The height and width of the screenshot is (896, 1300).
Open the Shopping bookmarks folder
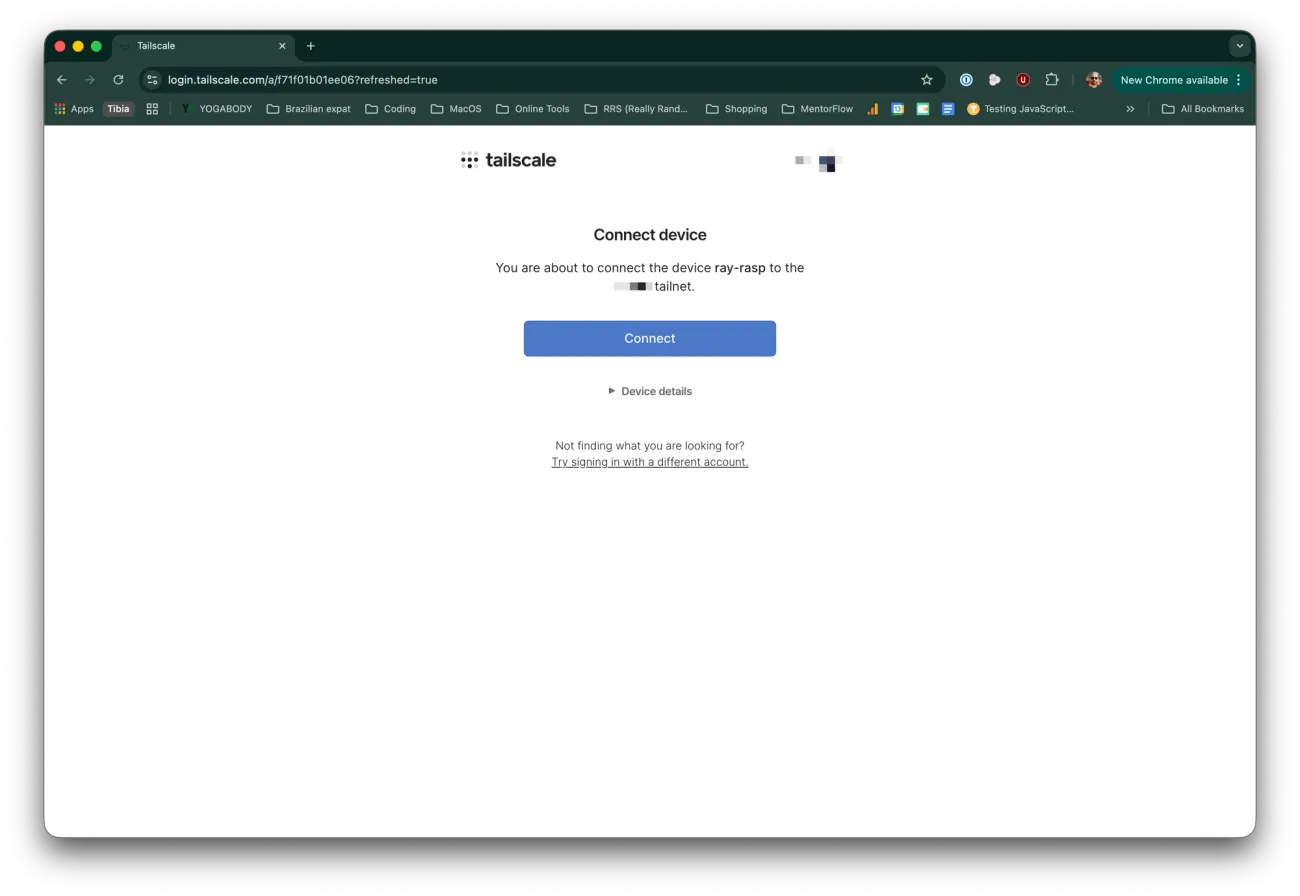coord(737,109)
